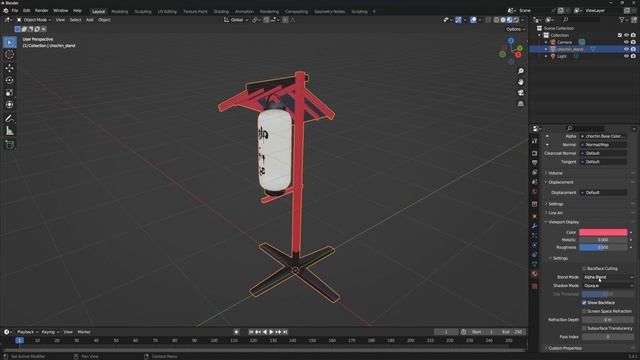Image resolution: width=640 pixels, height=360 pixels.
Task: Select the Cursor tool
Action: coord(10,55)
